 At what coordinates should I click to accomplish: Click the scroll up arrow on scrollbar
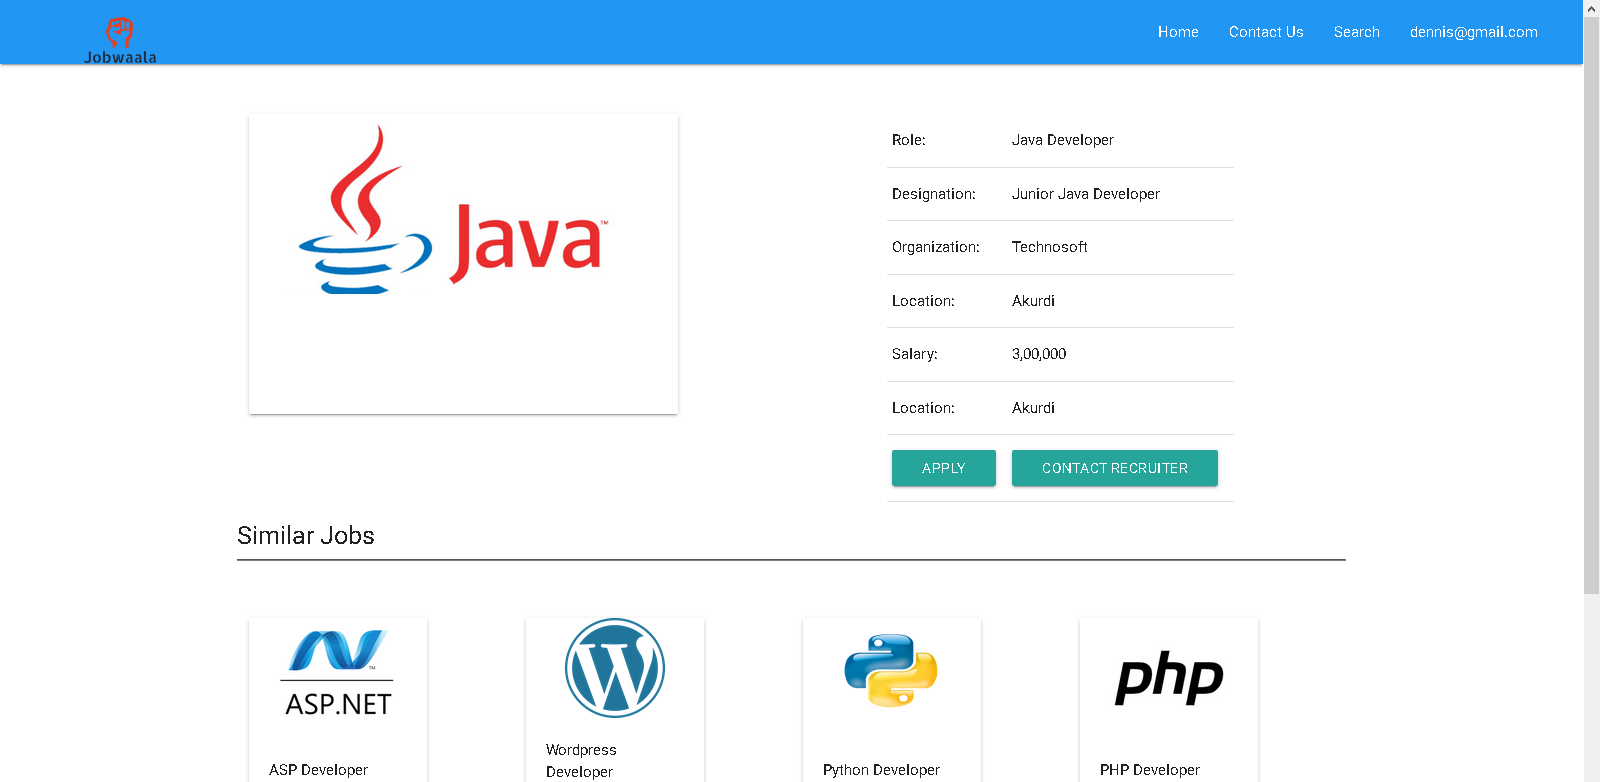(x=1591, y=8)
